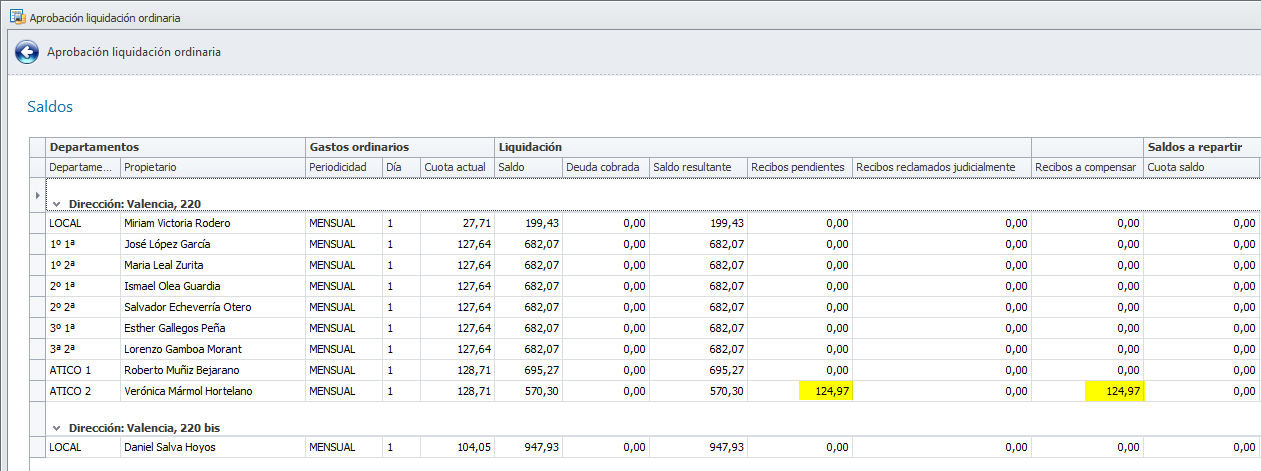Sort by the Periodicidad column header
Image resolution: width=1261 pixels, height=471 pixels.
click(x=343, y=167)
